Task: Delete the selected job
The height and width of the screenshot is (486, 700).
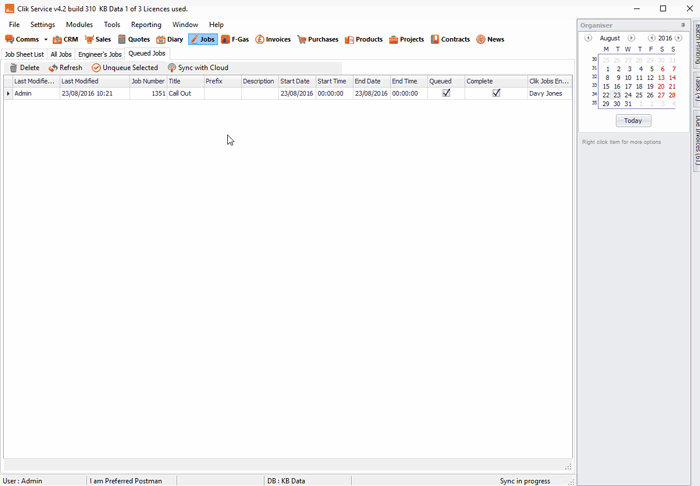Action: (x=25, y=68)
